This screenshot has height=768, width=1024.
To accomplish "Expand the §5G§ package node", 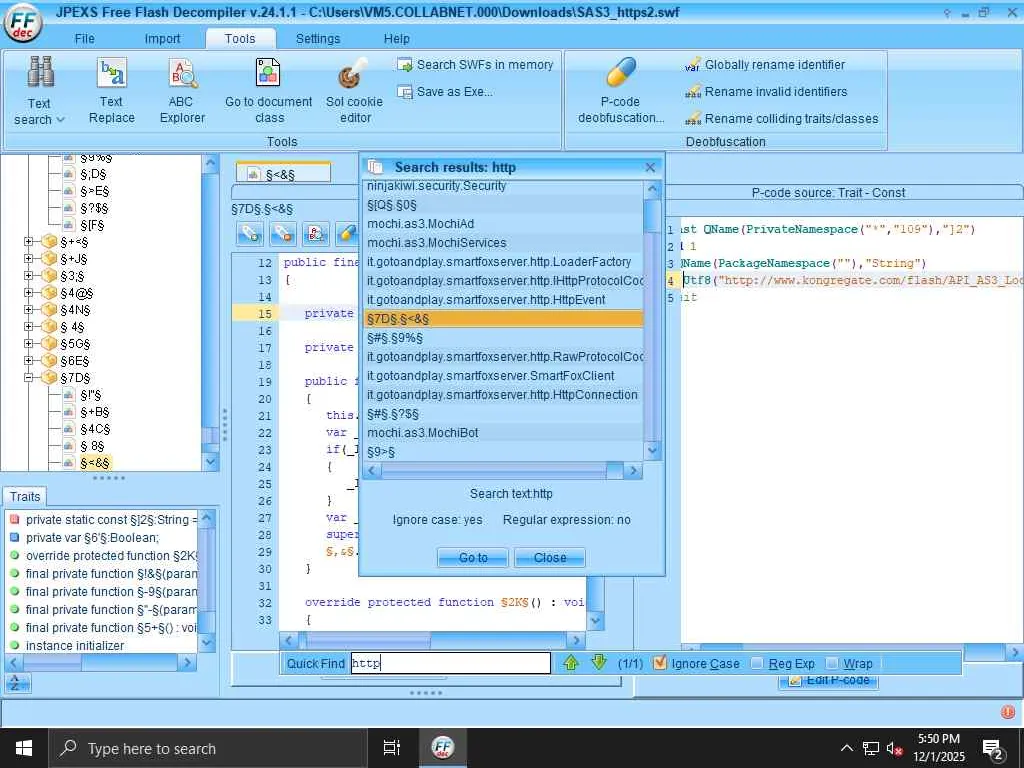I will [x=28, y=344].
